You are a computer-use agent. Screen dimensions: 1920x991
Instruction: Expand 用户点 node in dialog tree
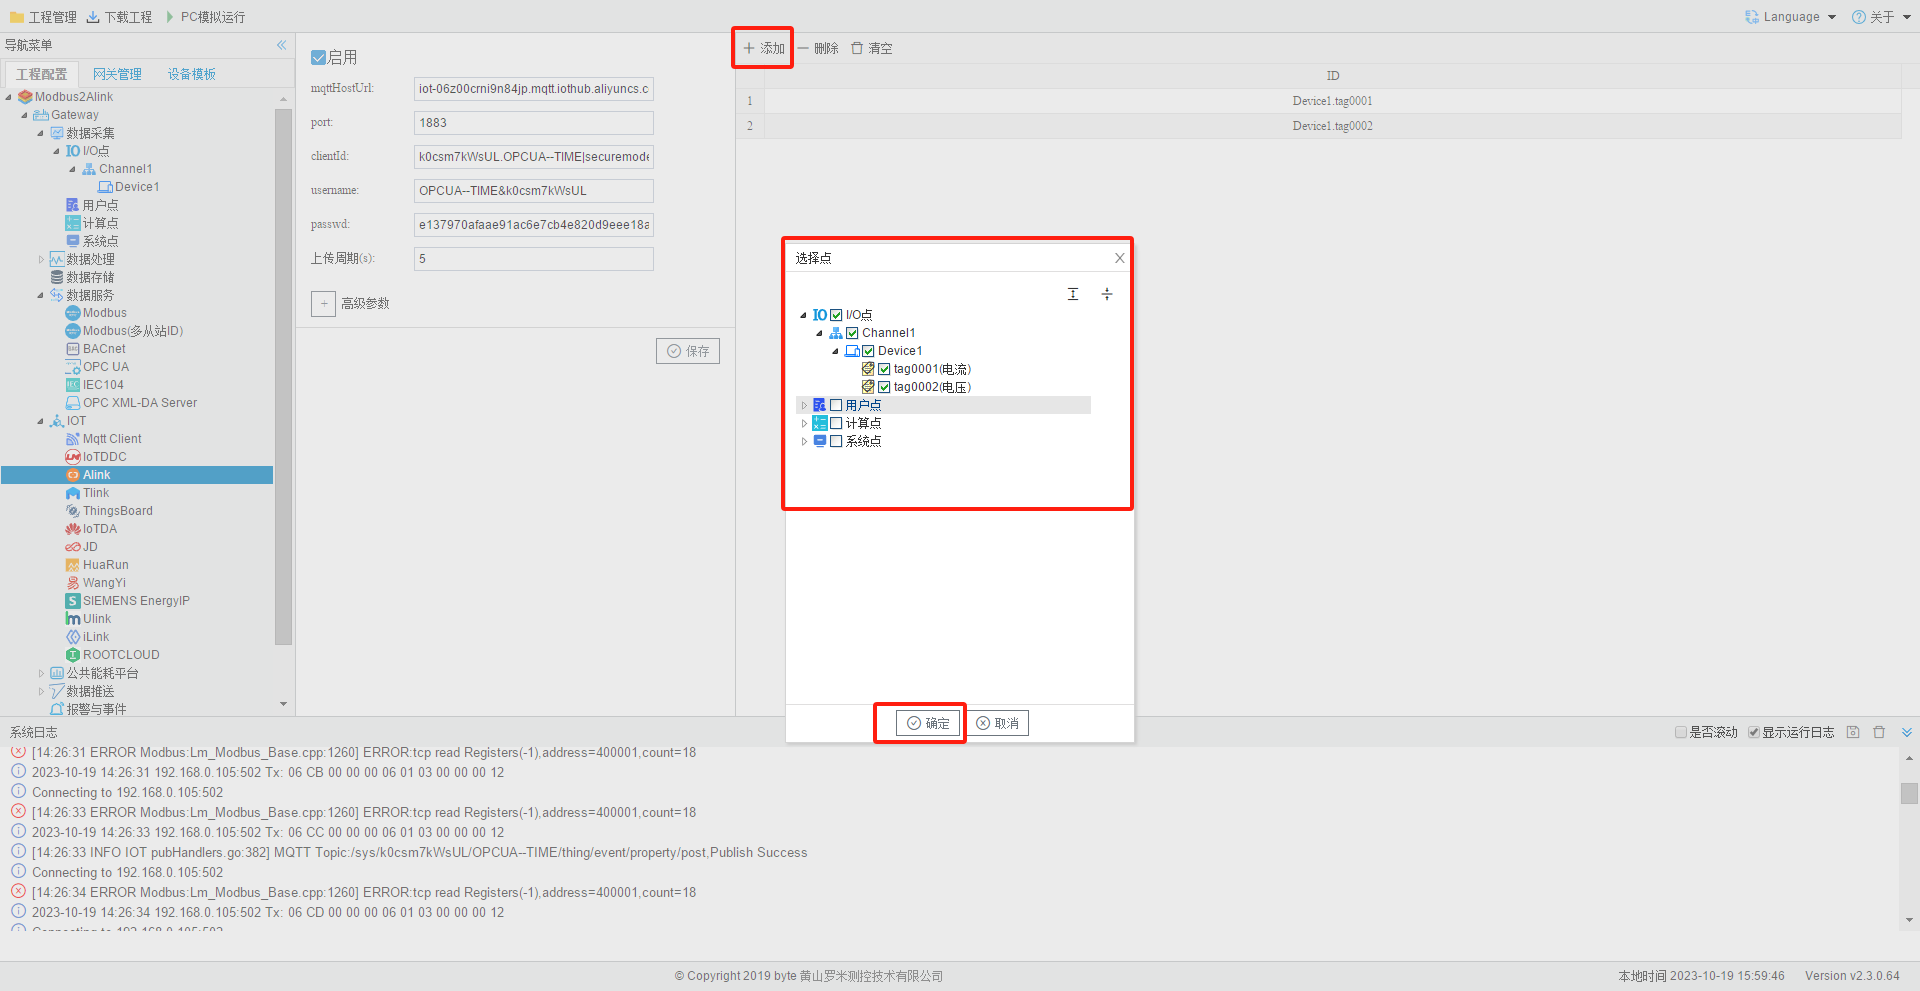(x=803, y=405)
